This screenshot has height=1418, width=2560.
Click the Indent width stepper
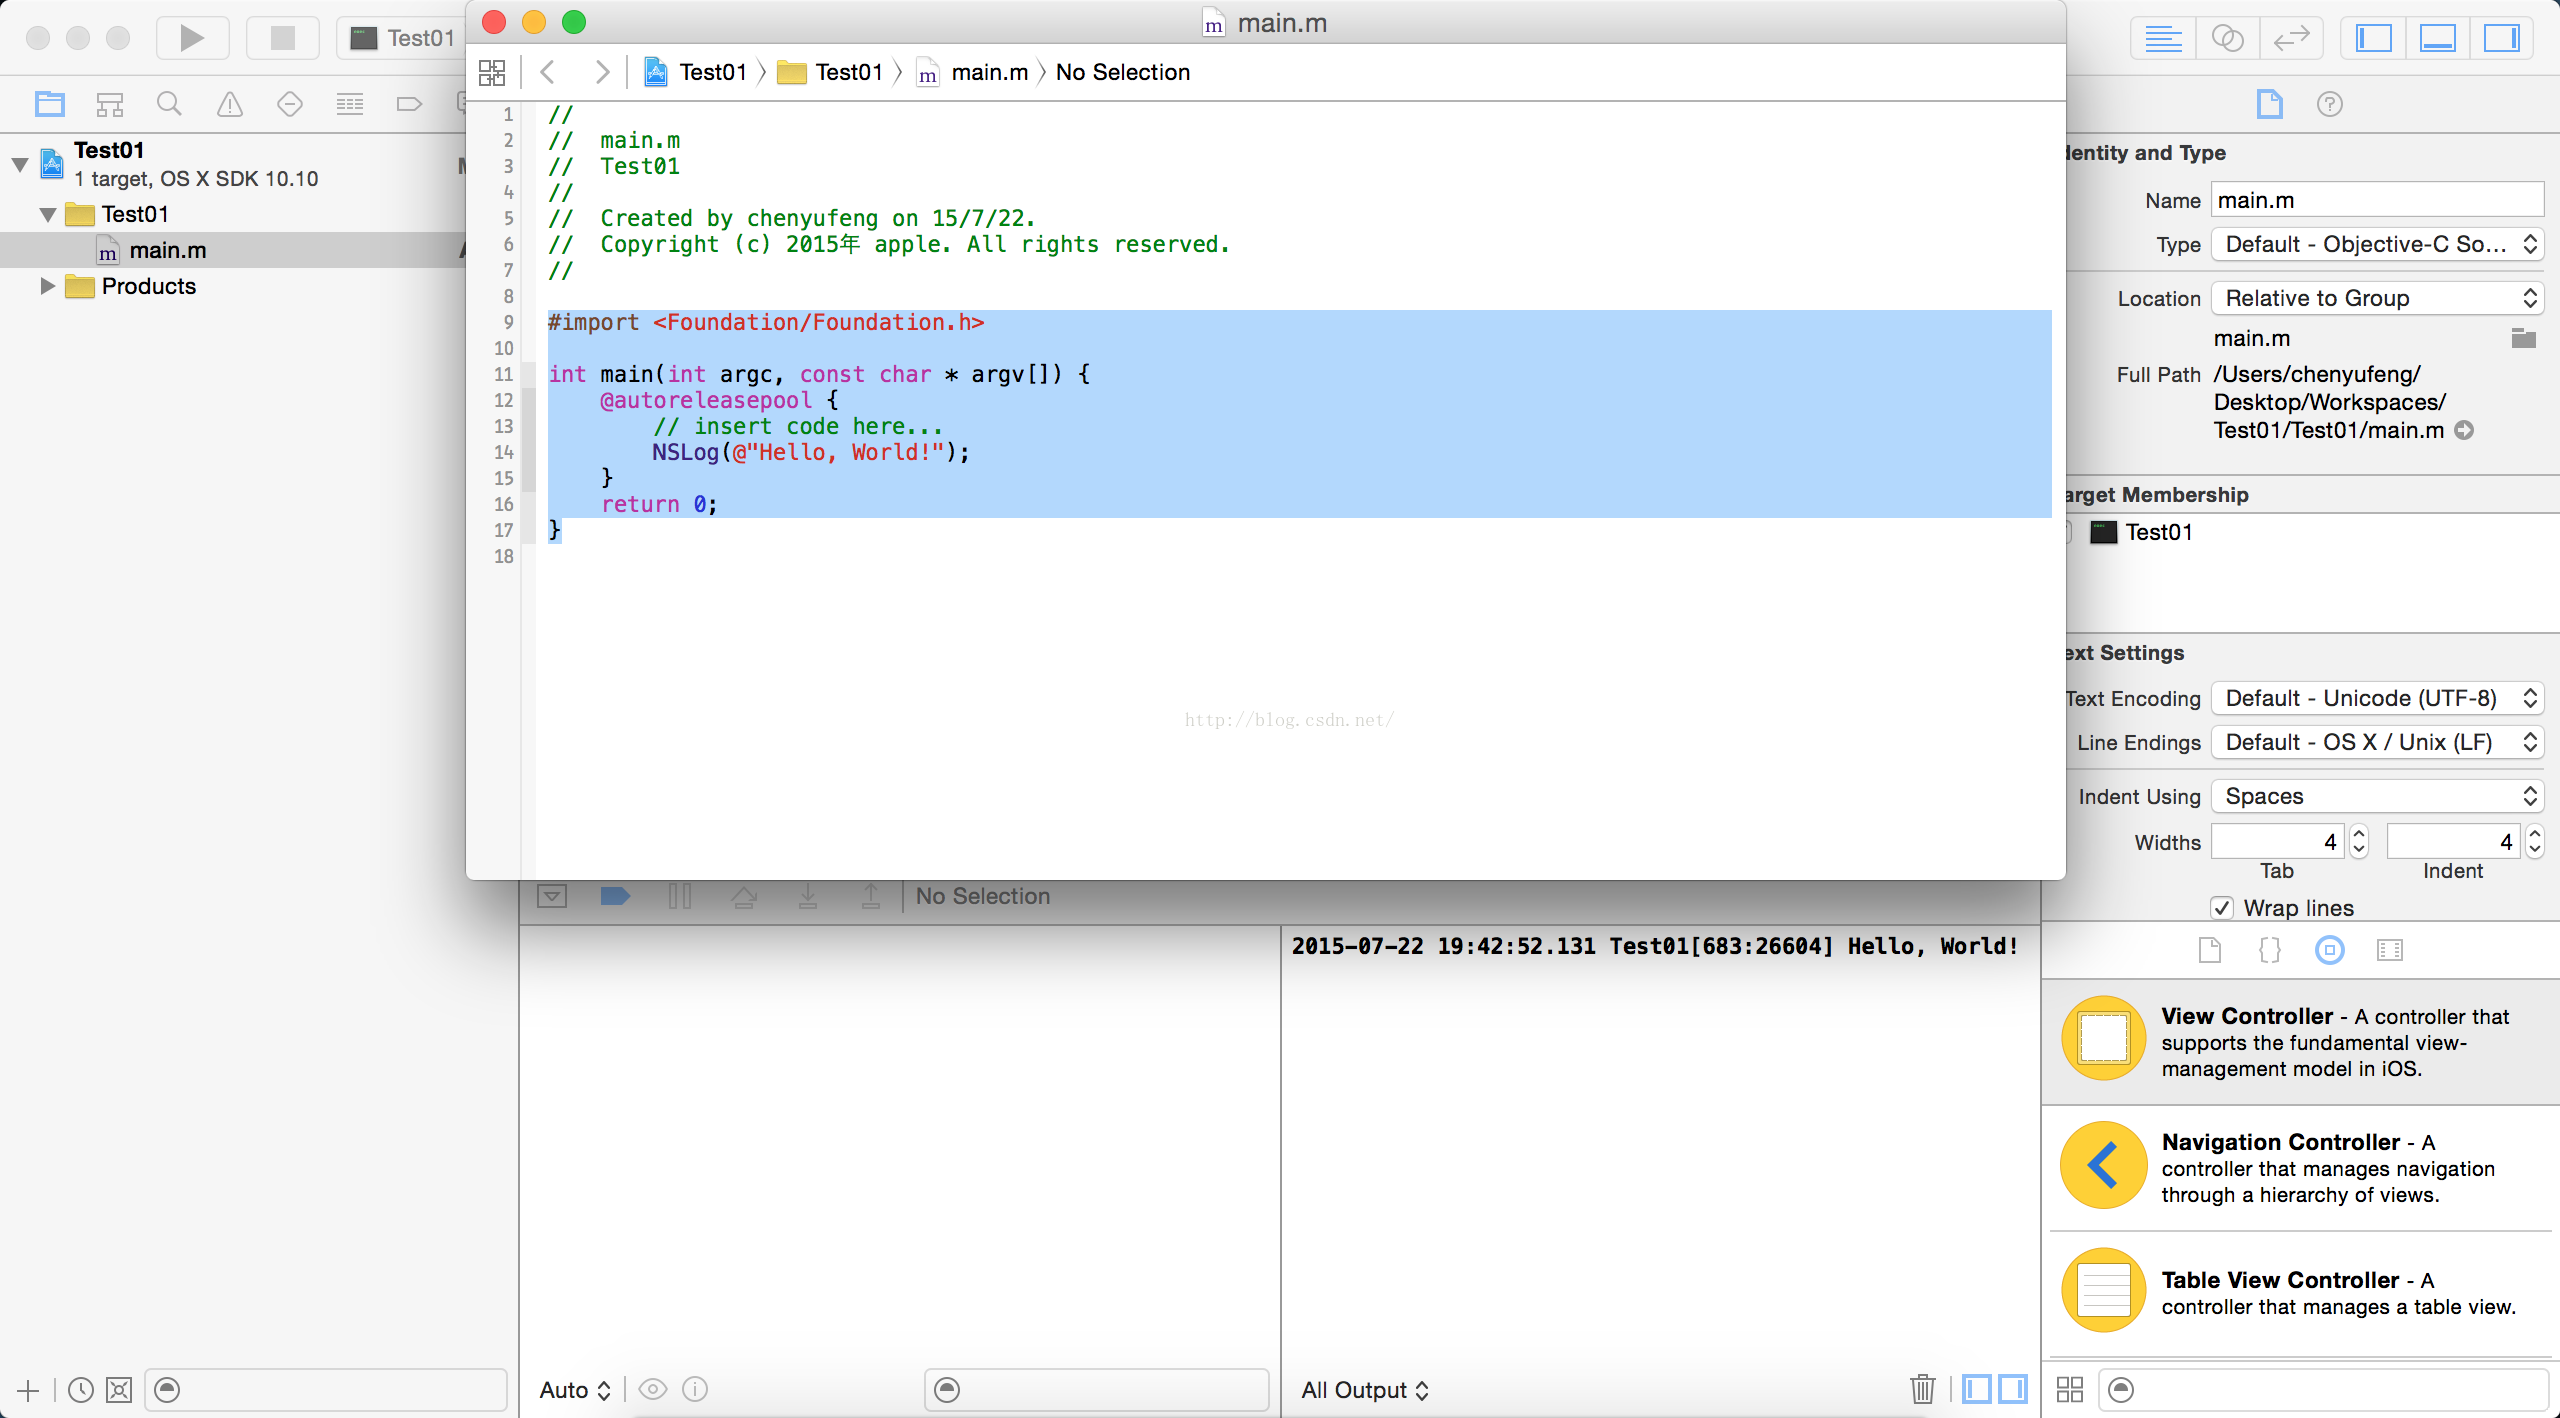(x=2535, y=842)
